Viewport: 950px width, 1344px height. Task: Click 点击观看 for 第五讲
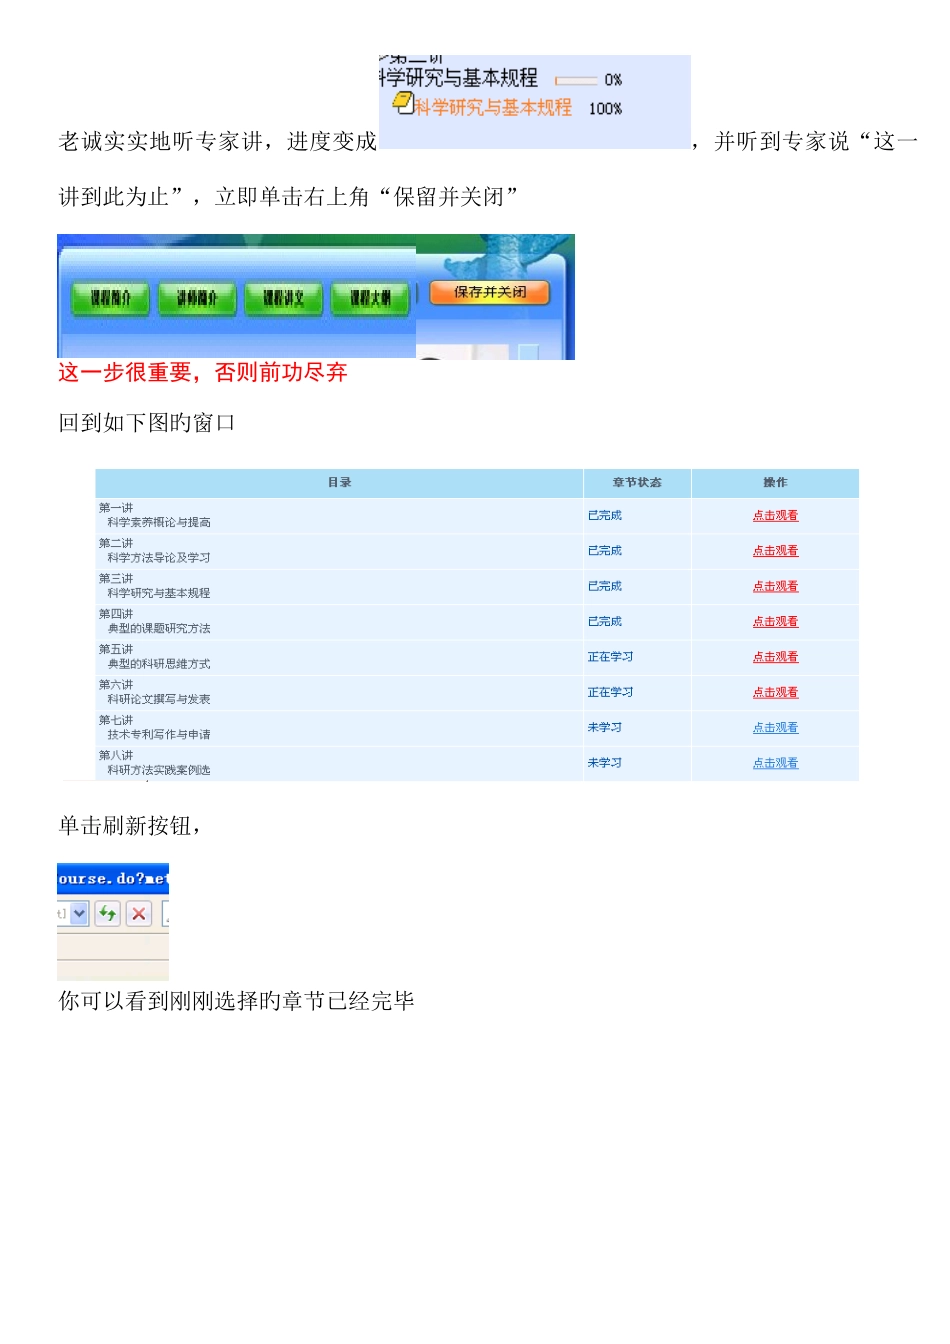pyautogui.click(x=775, y=657)
